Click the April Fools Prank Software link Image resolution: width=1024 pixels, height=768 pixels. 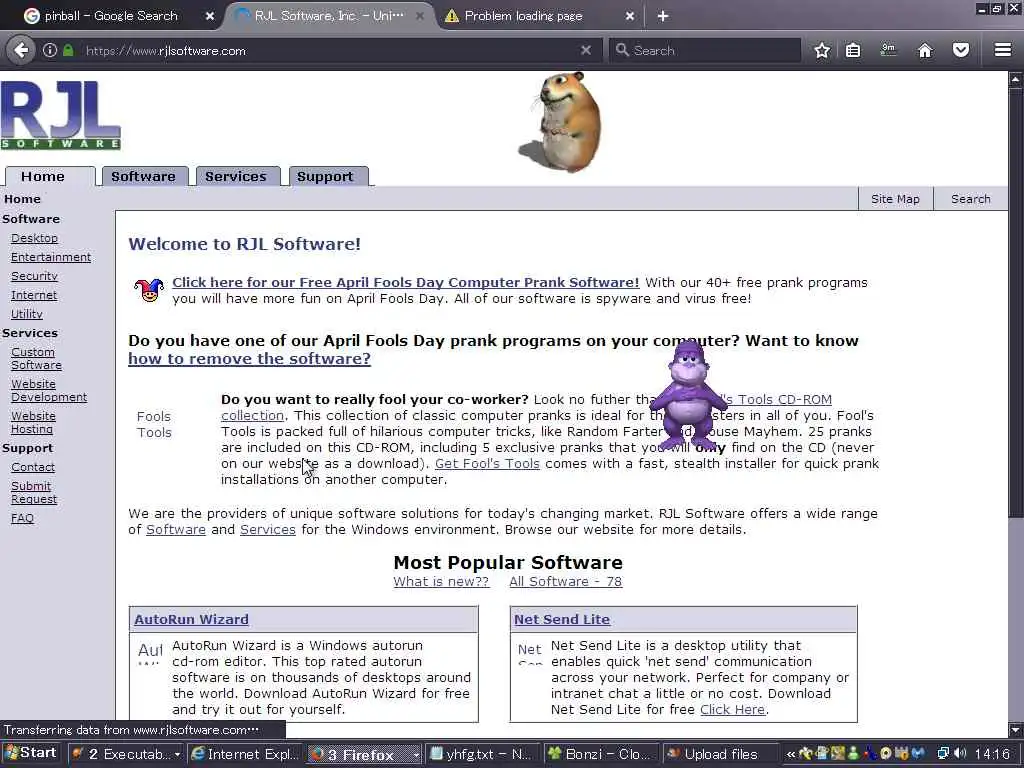[x=406, y=282]
